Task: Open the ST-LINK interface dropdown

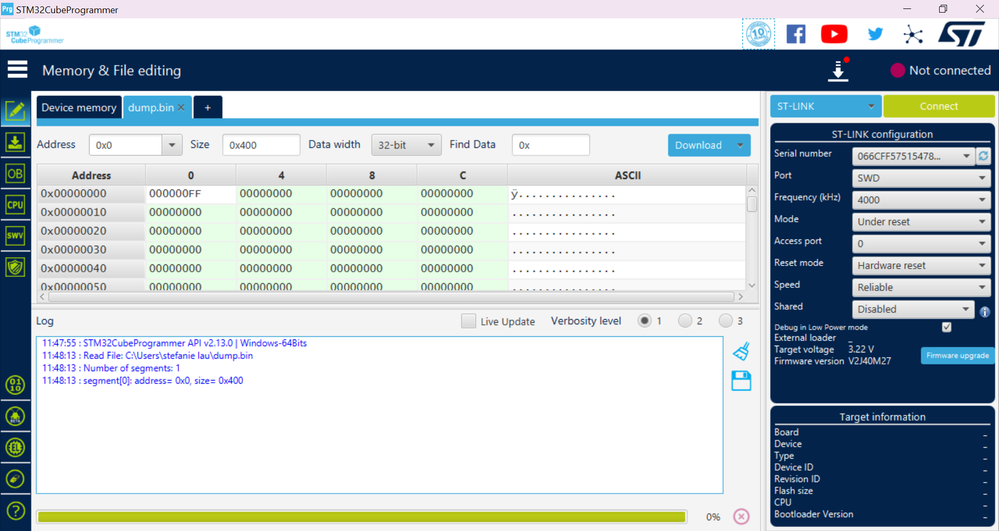Action: click(825, 106)
